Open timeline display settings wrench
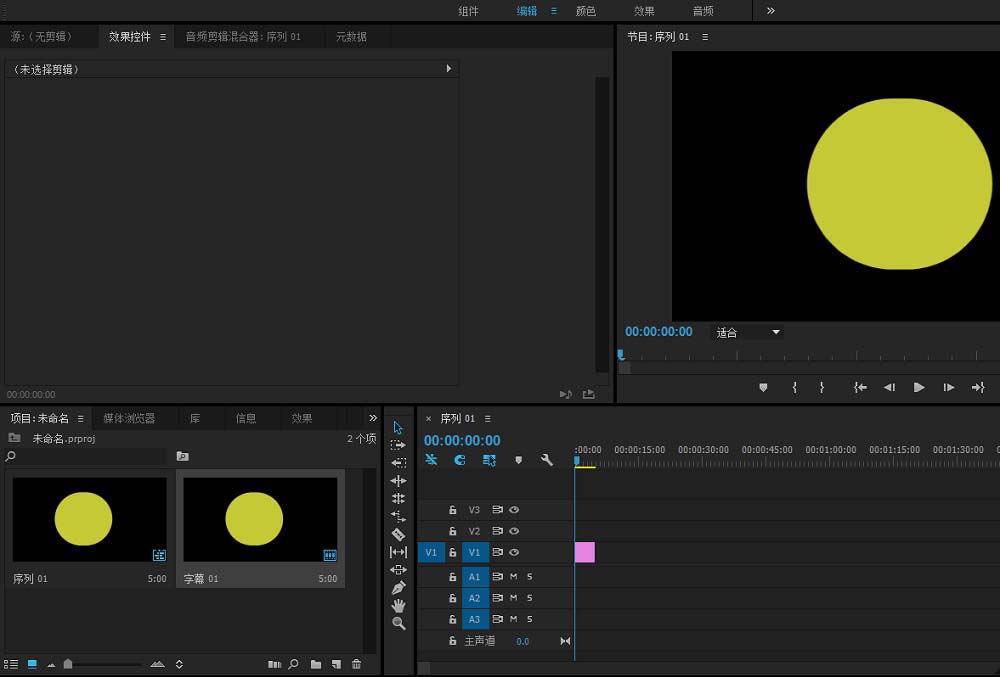This screenshot has width=1000, height=677. pos(547,460)
